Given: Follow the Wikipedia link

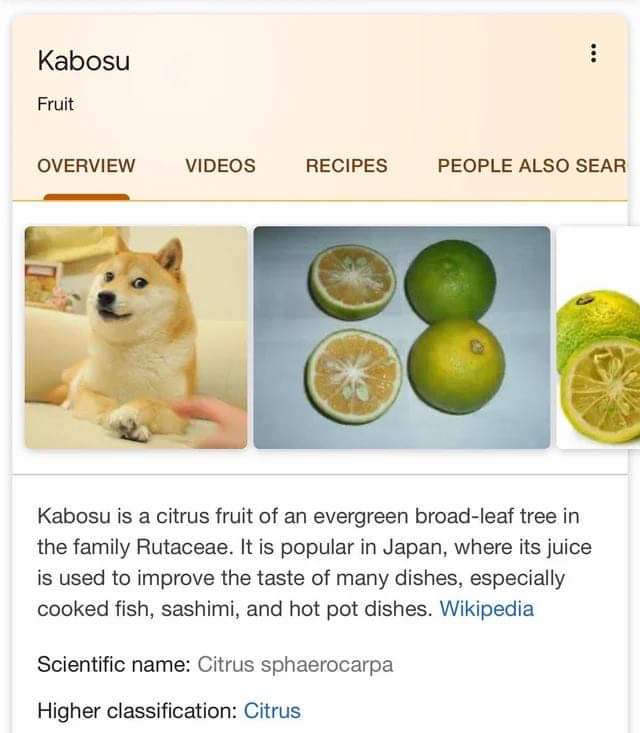Looking at the screenshot, I should 487,609.
